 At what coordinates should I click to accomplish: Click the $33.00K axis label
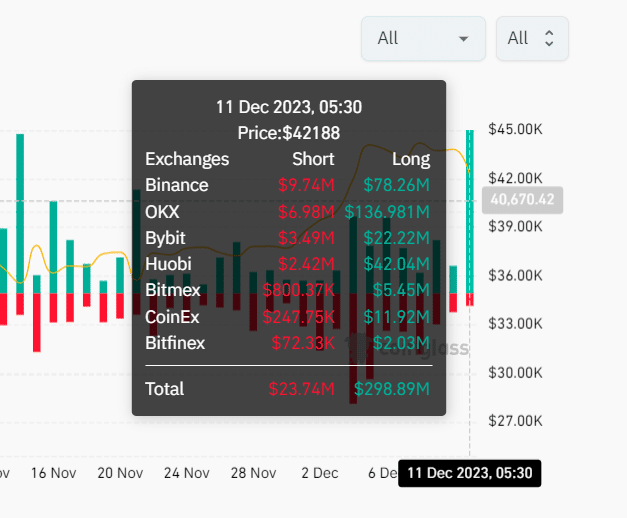point(515,323)
